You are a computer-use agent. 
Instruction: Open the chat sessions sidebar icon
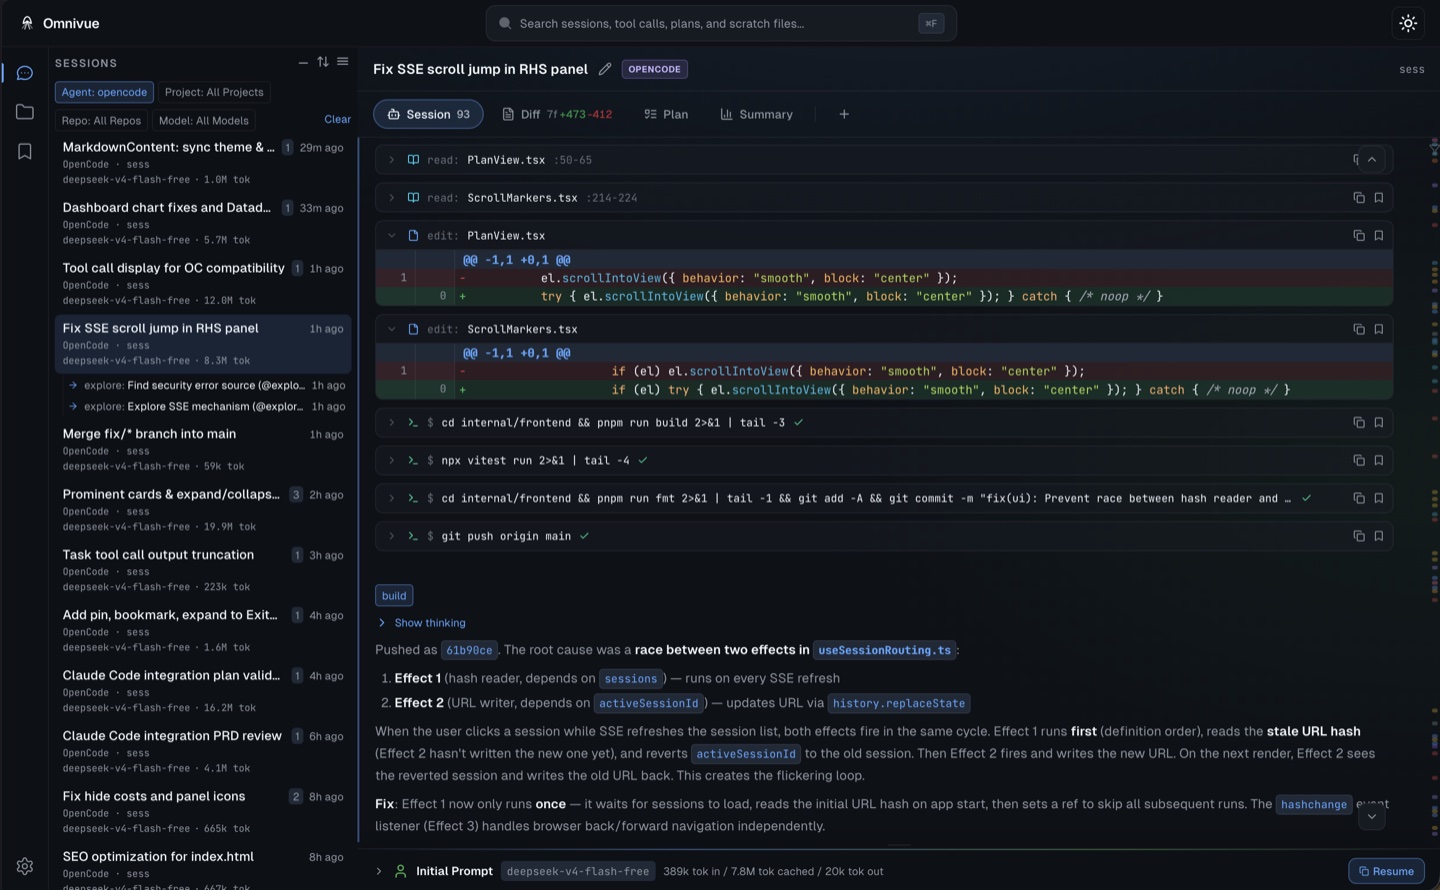click(25, 73)
